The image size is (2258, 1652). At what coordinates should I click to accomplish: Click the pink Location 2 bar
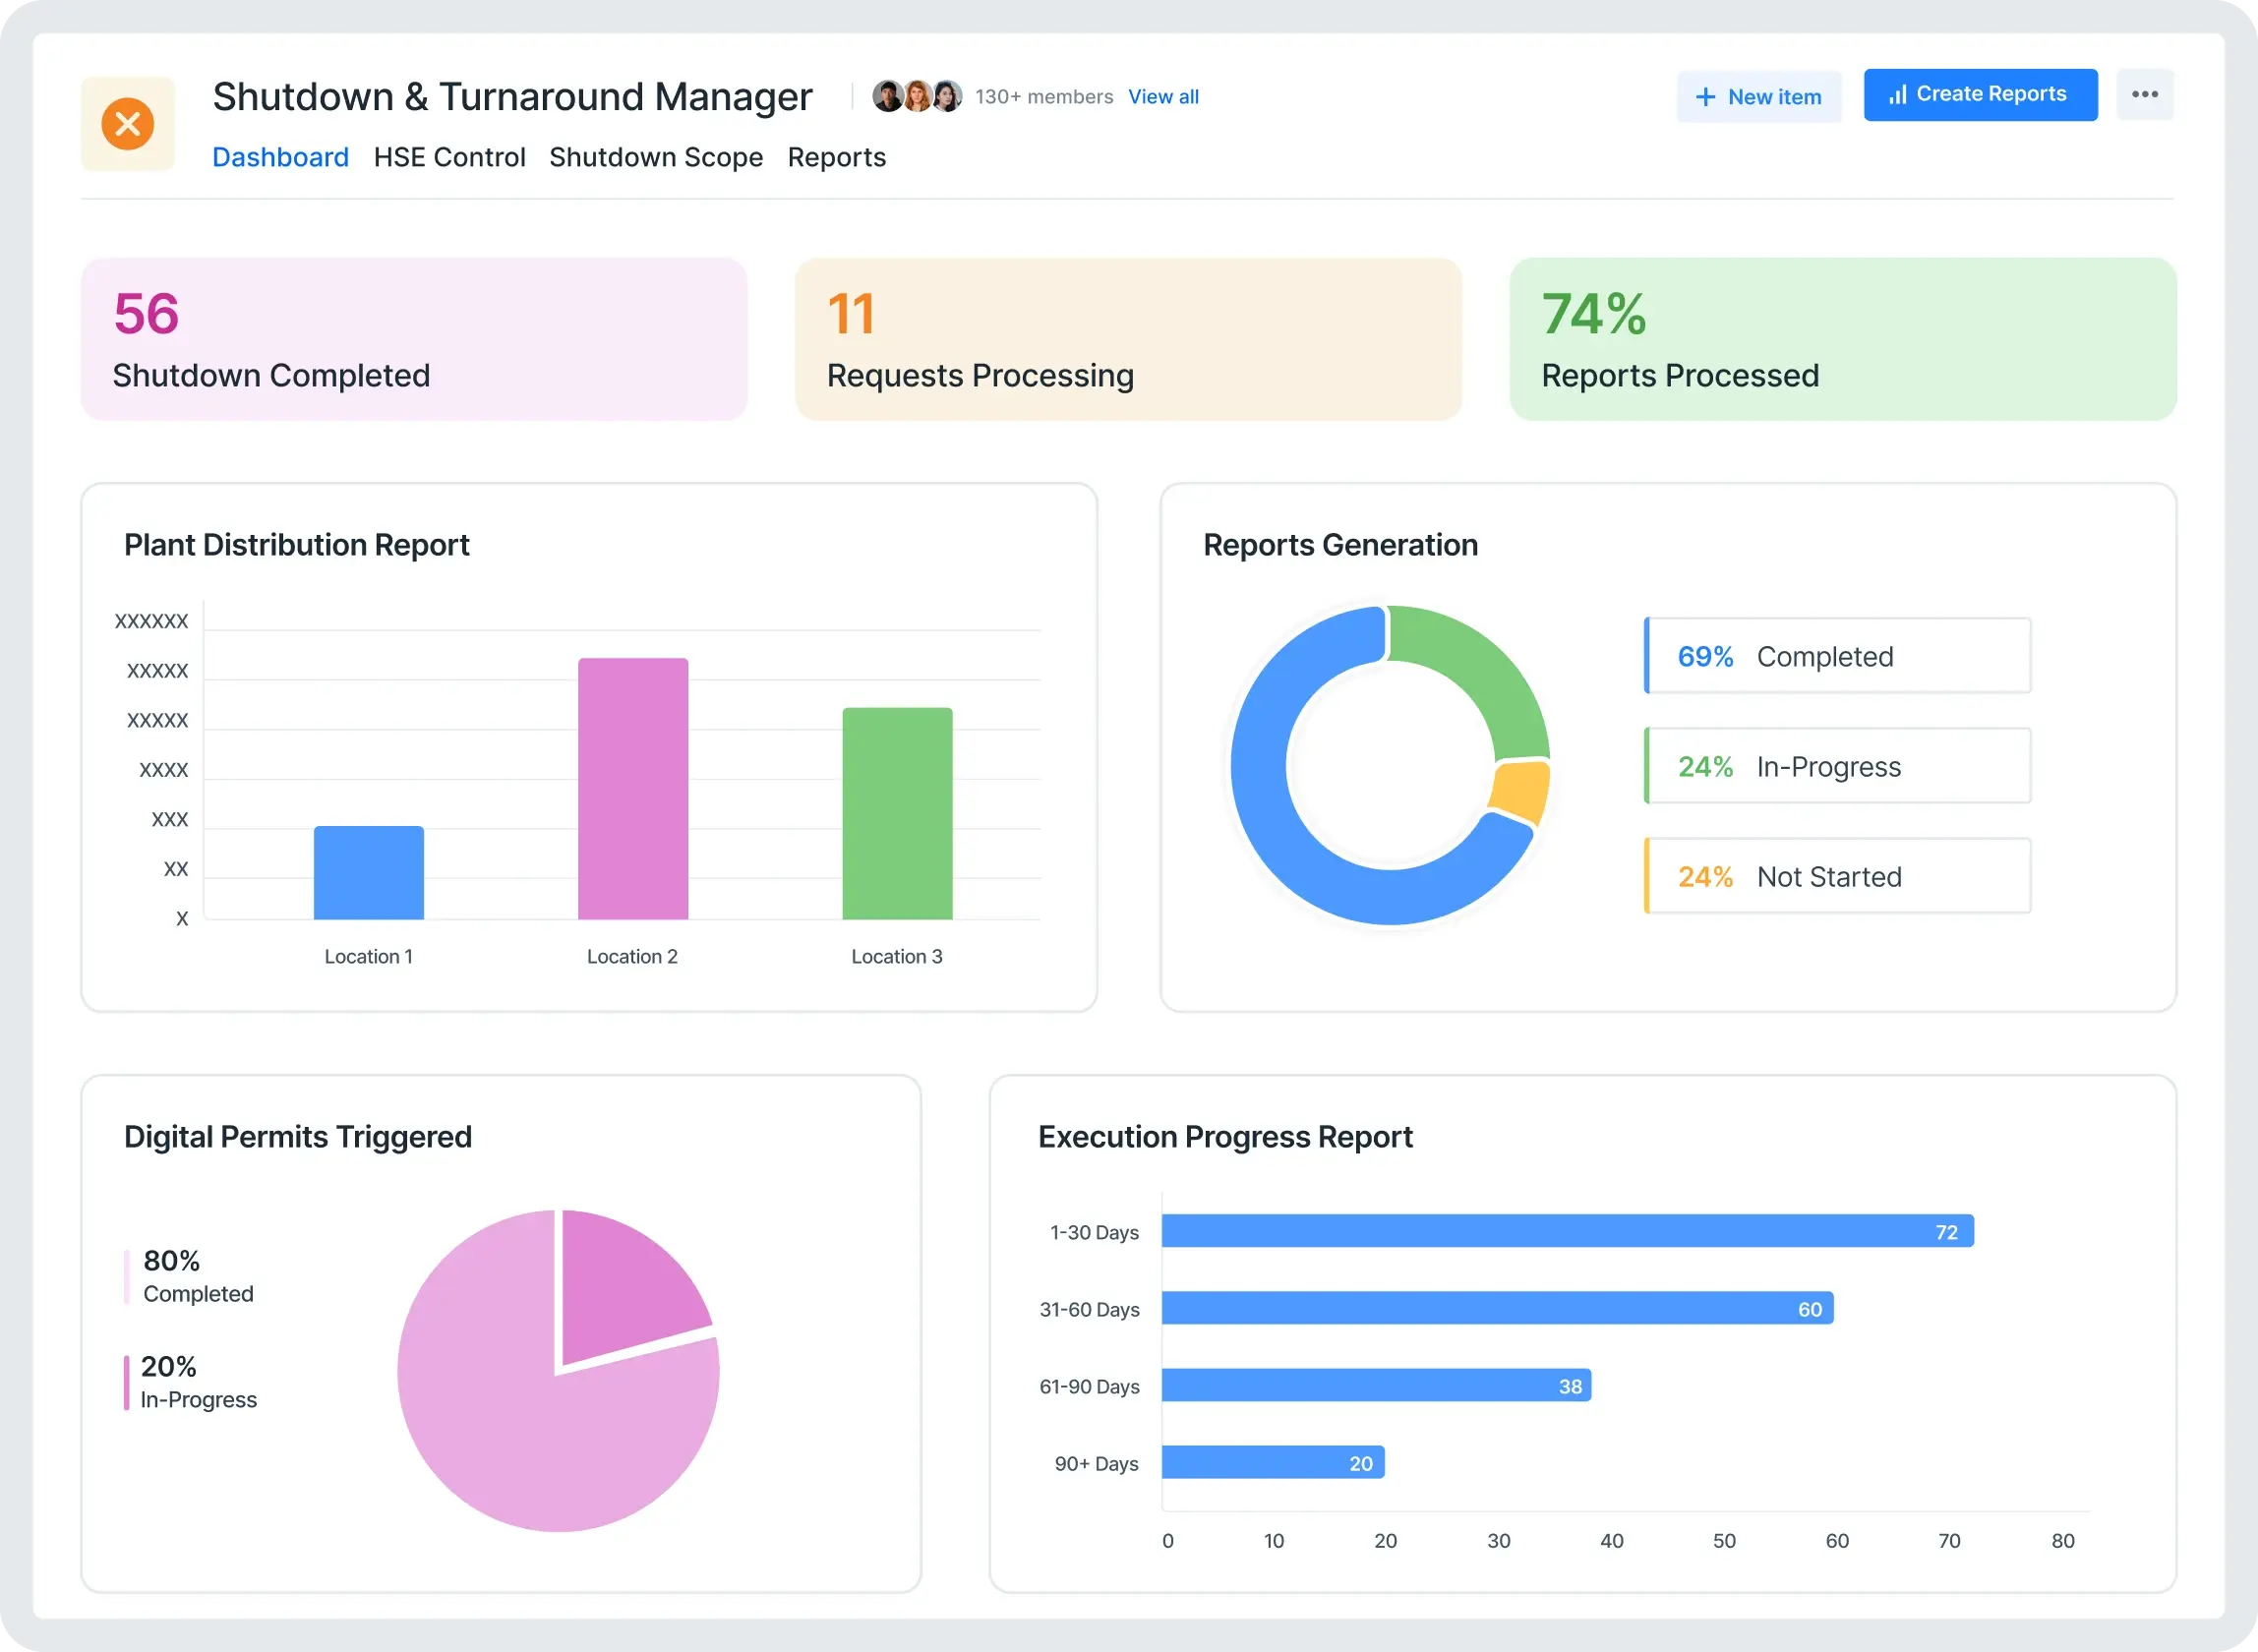[633, 788]
